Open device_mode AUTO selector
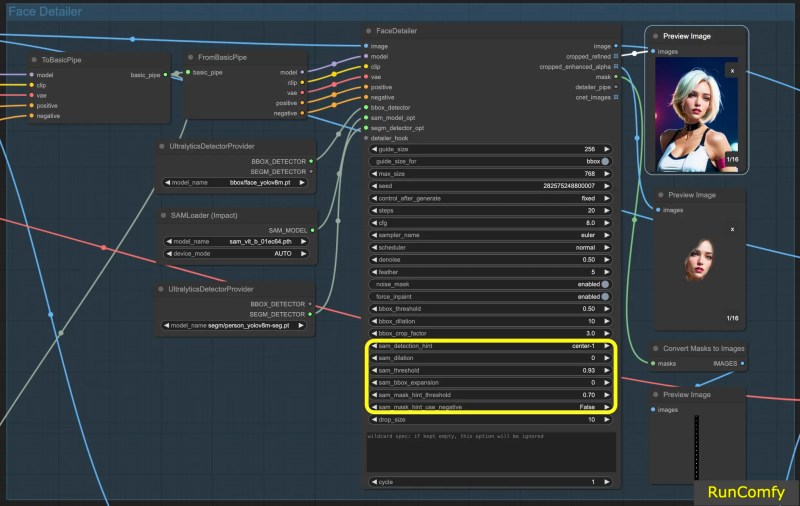 [x=236, y=254]
